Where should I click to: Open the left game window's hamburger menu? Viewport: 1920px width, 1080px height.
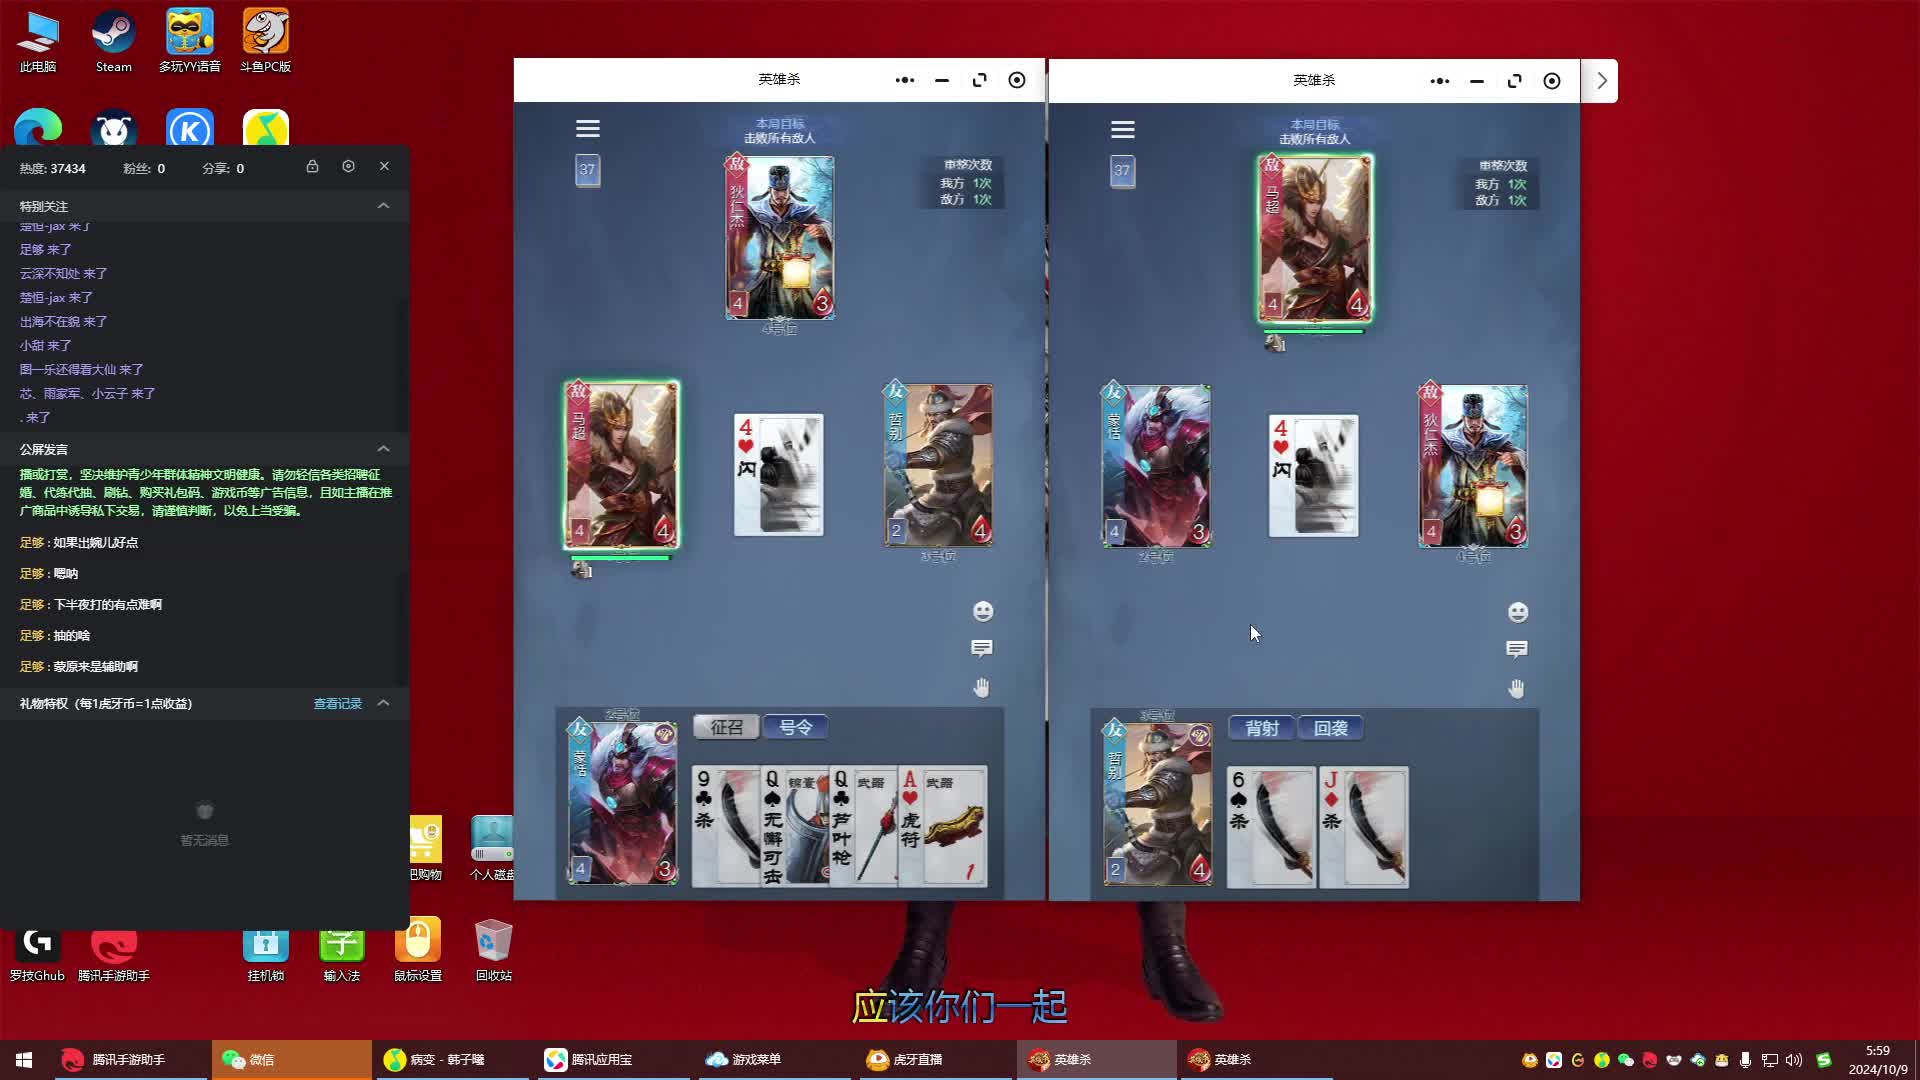click(588, 129)
